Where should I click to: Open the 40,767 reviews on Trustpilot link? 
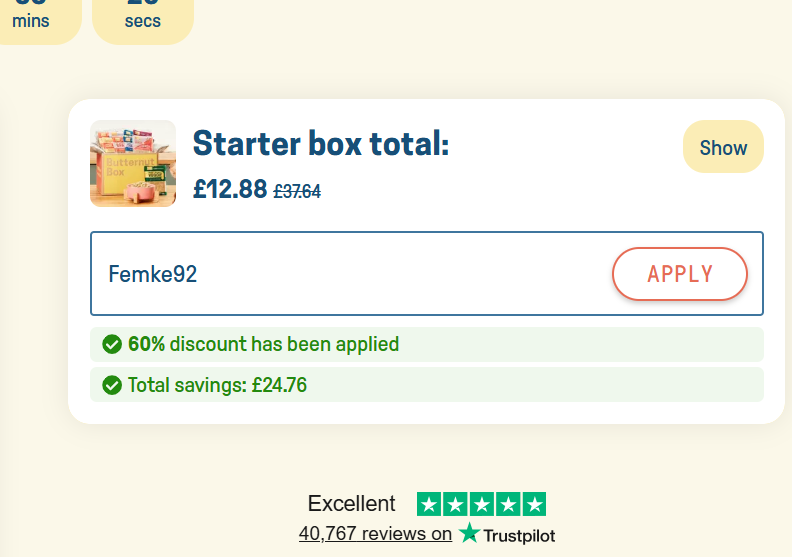click(x=375, y=534)
